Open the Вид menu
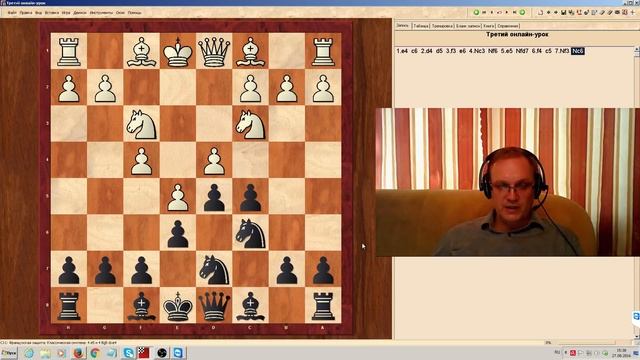 (x=38, y=13)
